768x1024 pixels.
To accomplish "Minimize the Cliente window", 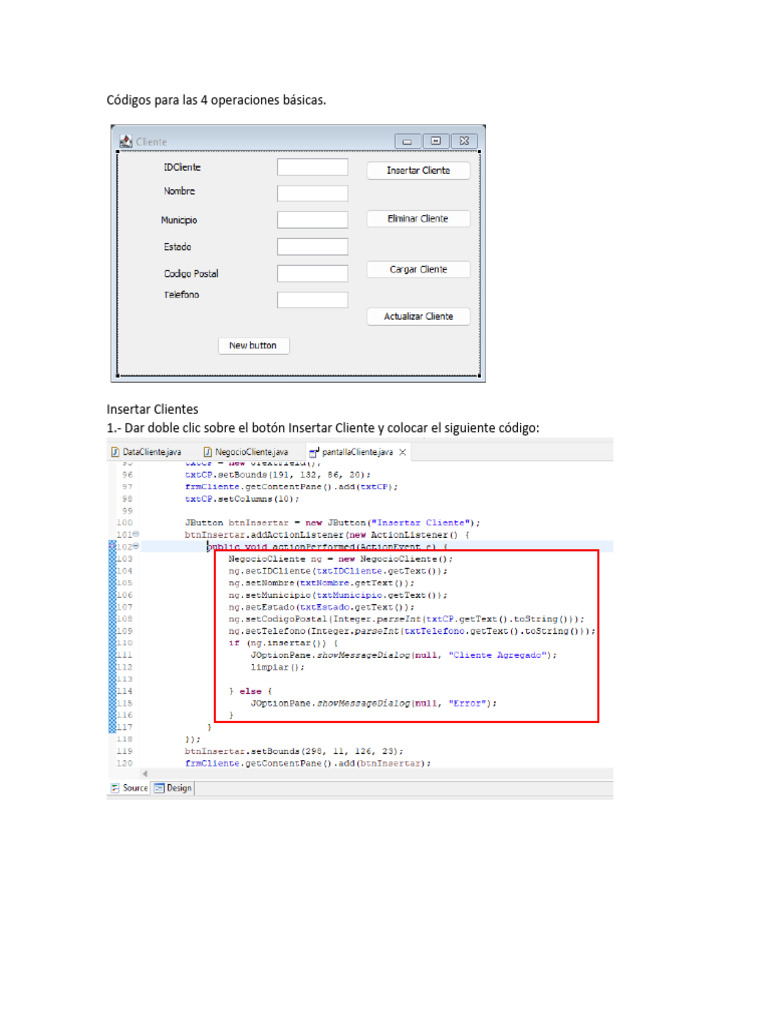I will click(x=407, y=141).
